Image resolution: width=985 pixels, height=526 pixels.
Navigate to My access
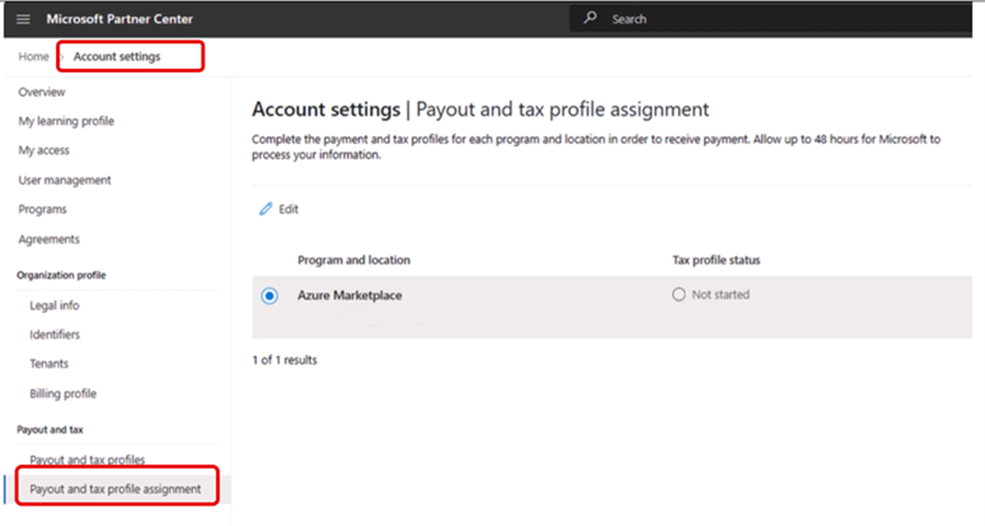pos(44,150)
